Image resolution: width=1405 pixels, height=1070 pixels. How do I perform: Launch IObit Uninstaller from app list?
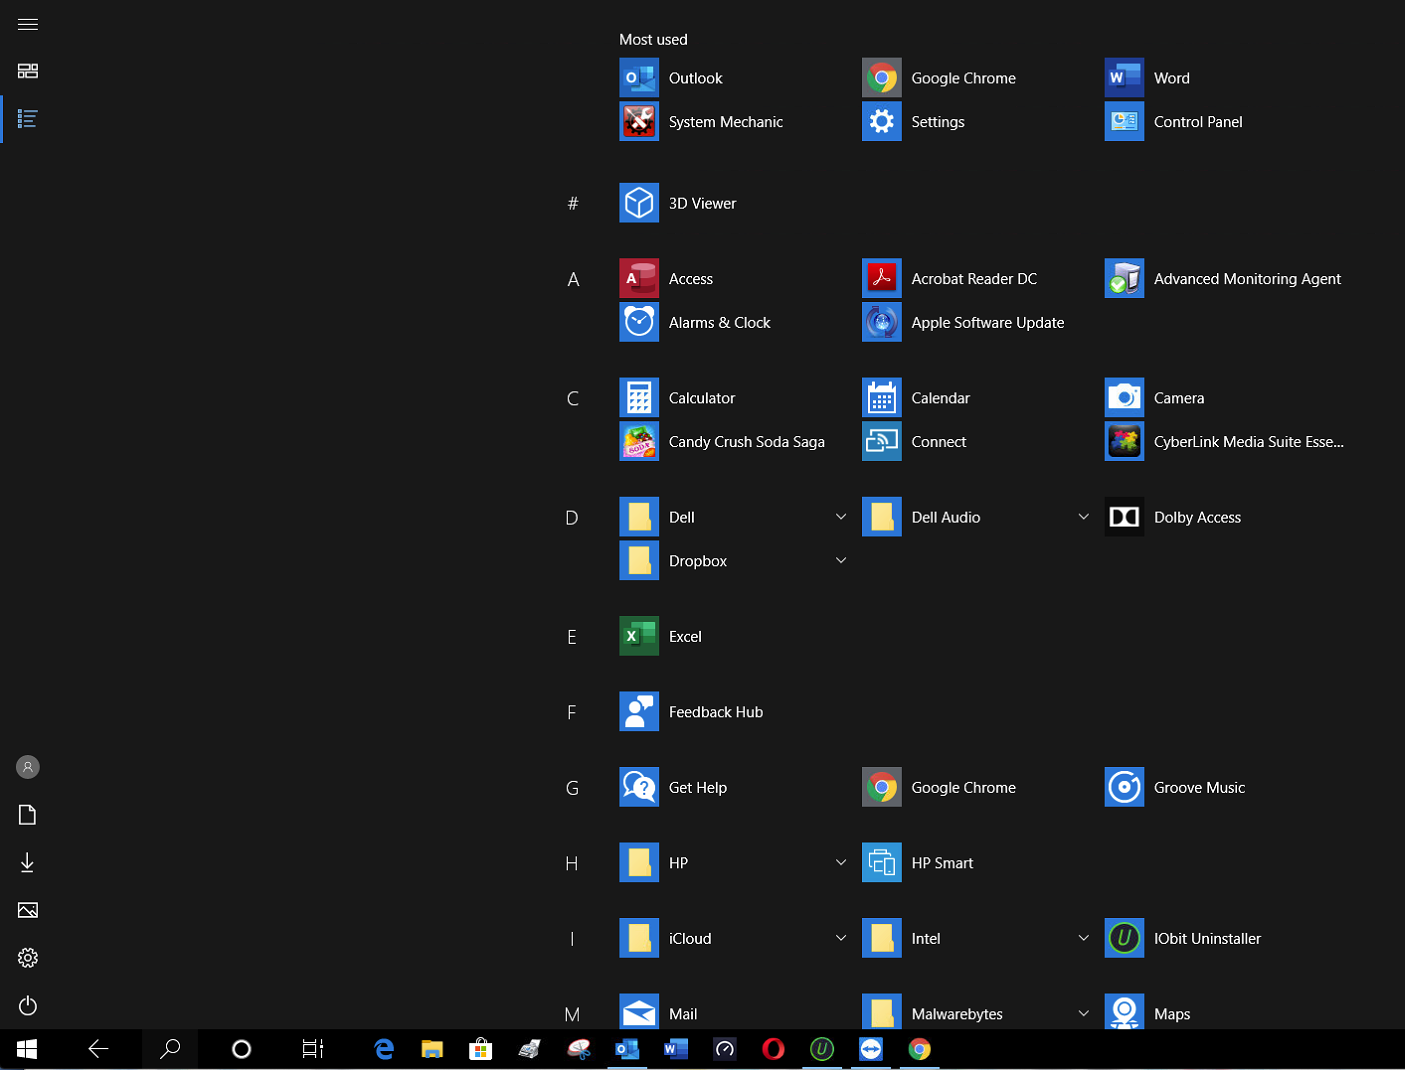[1218, 939]
